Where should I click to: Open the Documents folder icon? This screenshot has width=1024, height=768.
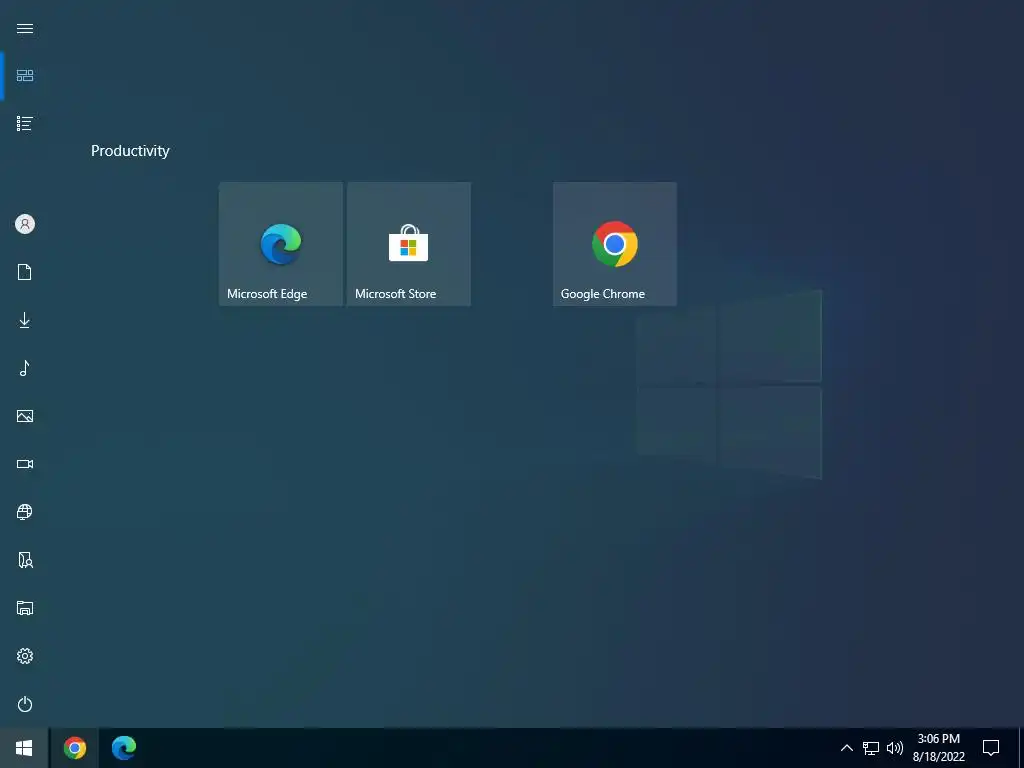click(25, 272)
